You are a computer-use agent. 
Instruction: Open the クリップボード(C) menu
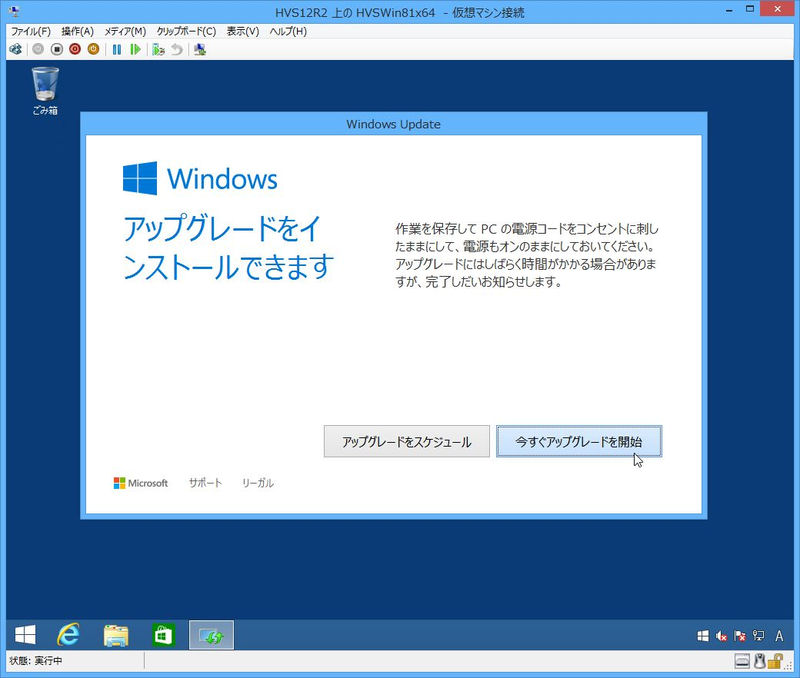pos(186,31)
